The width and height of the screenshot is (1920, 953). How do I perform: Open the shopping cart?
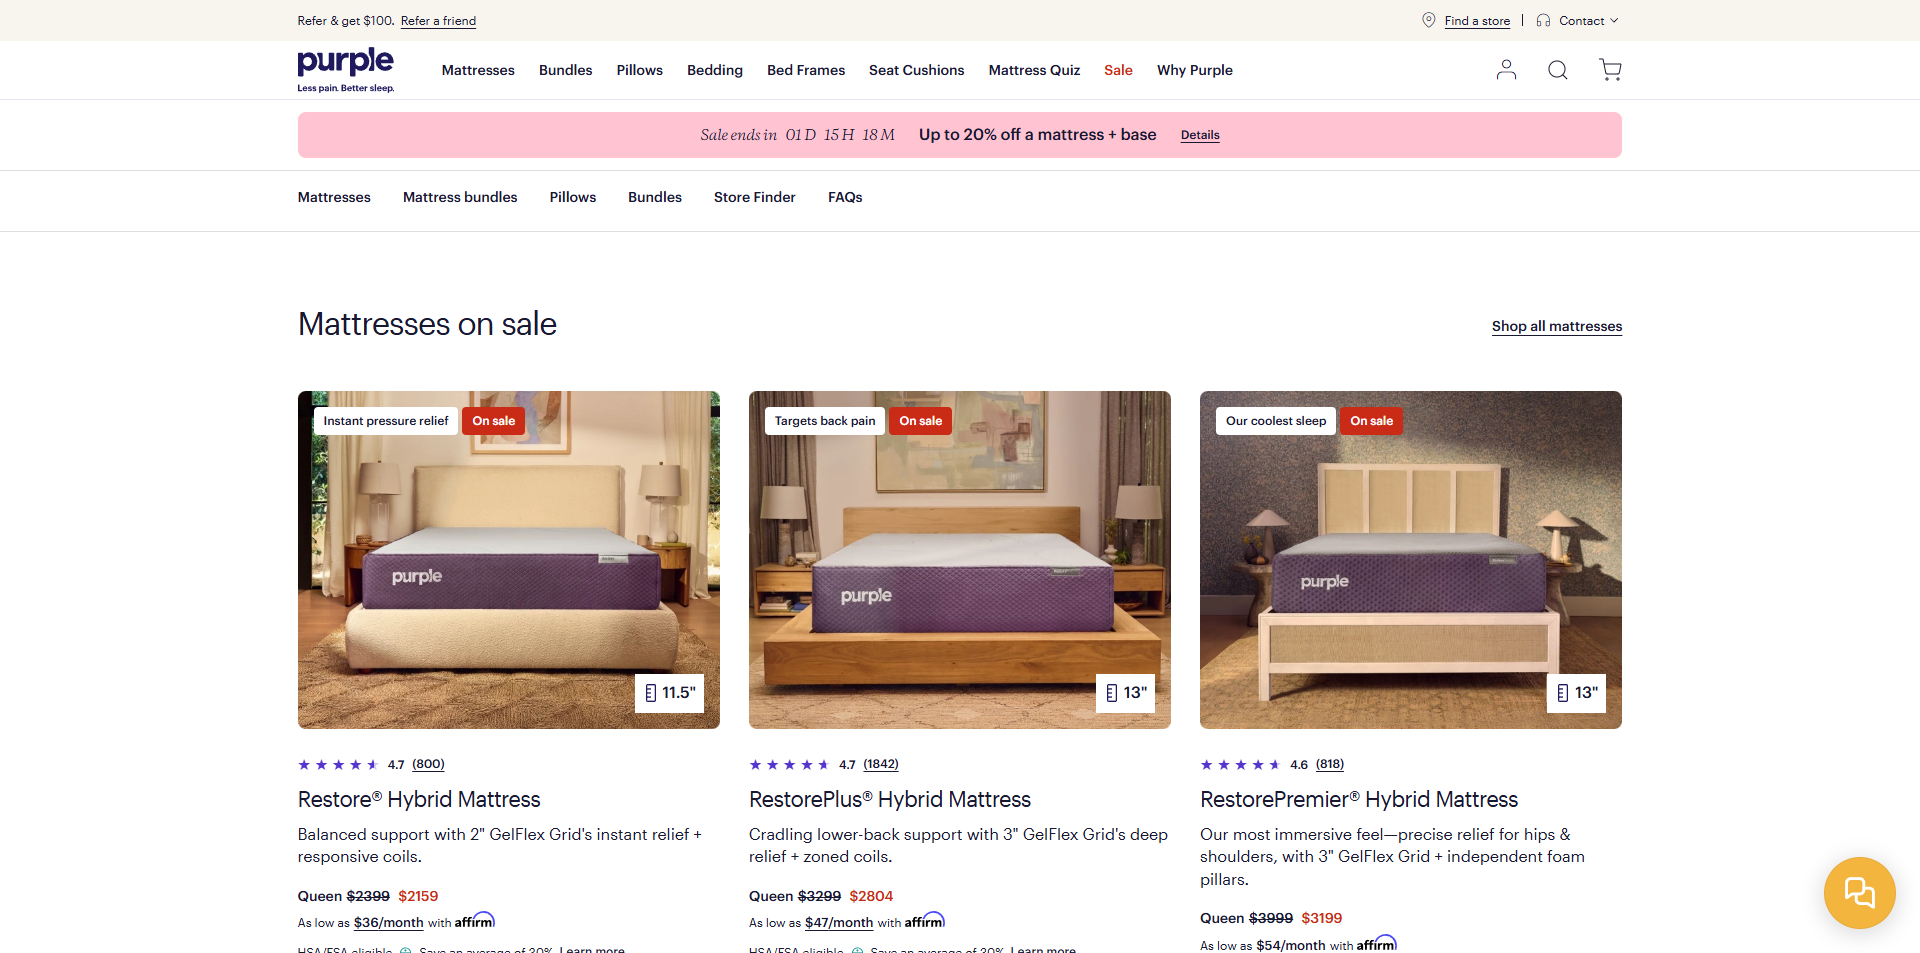point(1610,70)
